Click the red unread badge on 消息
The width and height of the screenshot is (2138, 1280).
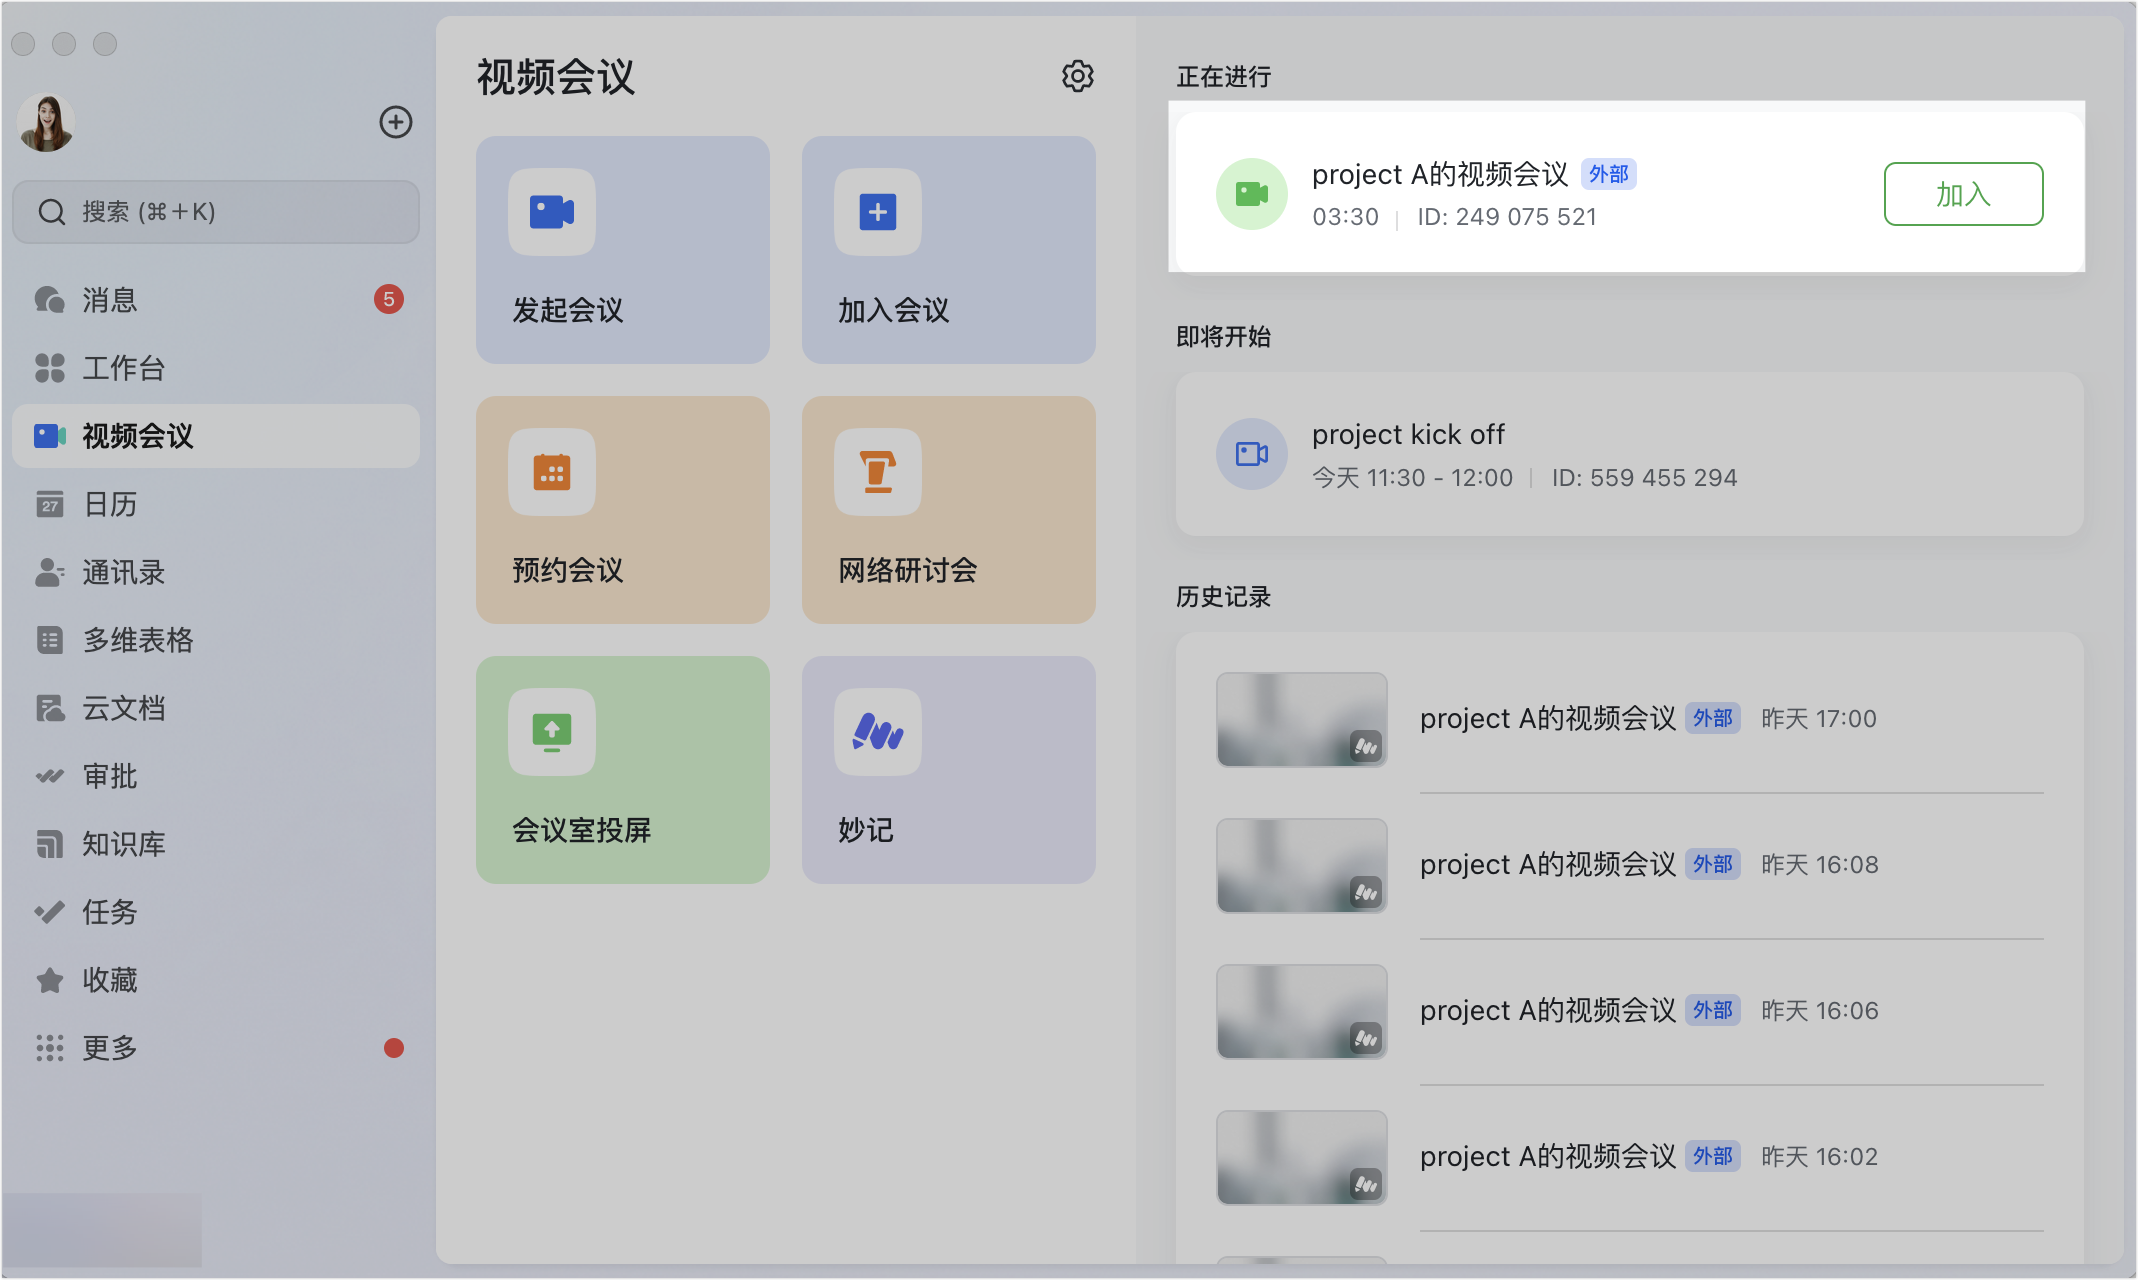click(x=389, y=299)
